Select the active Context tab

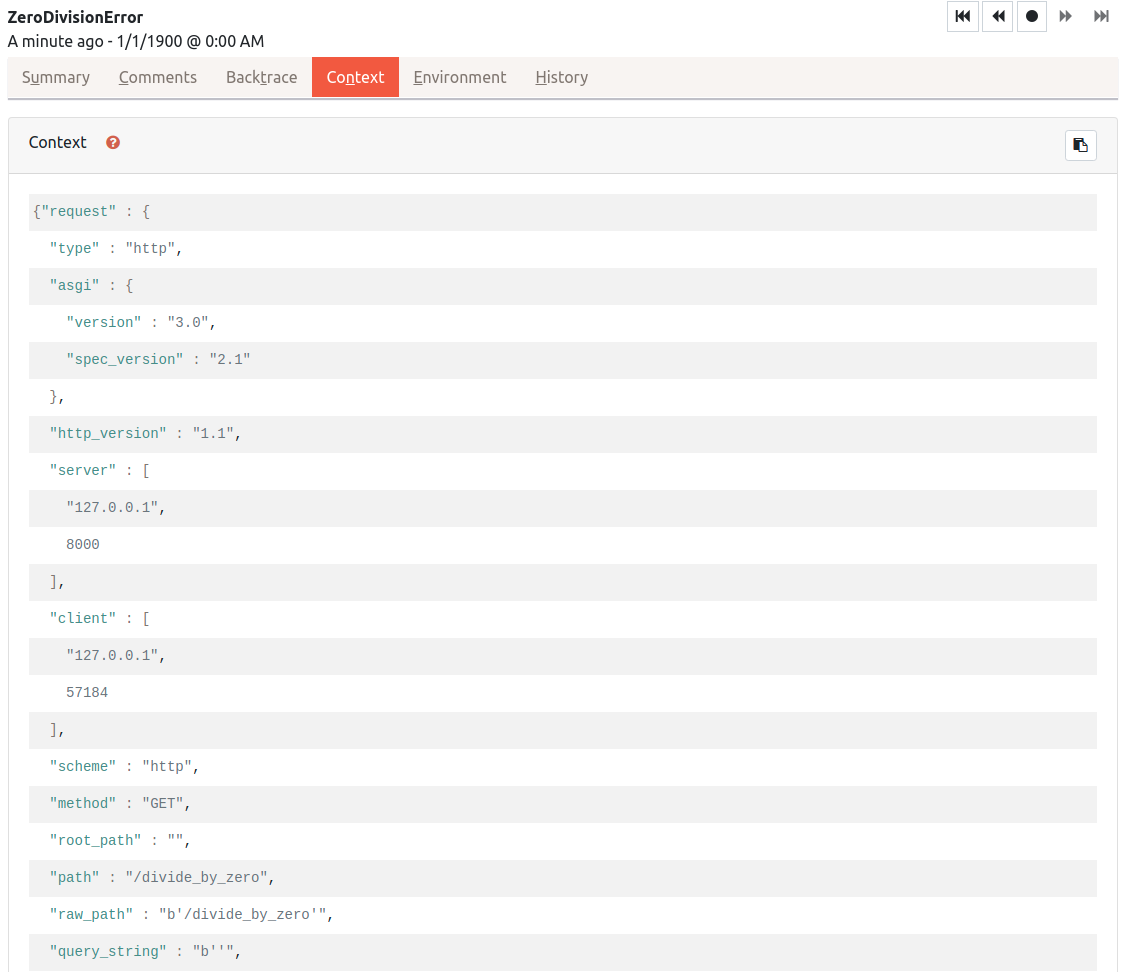pos(355,77)
